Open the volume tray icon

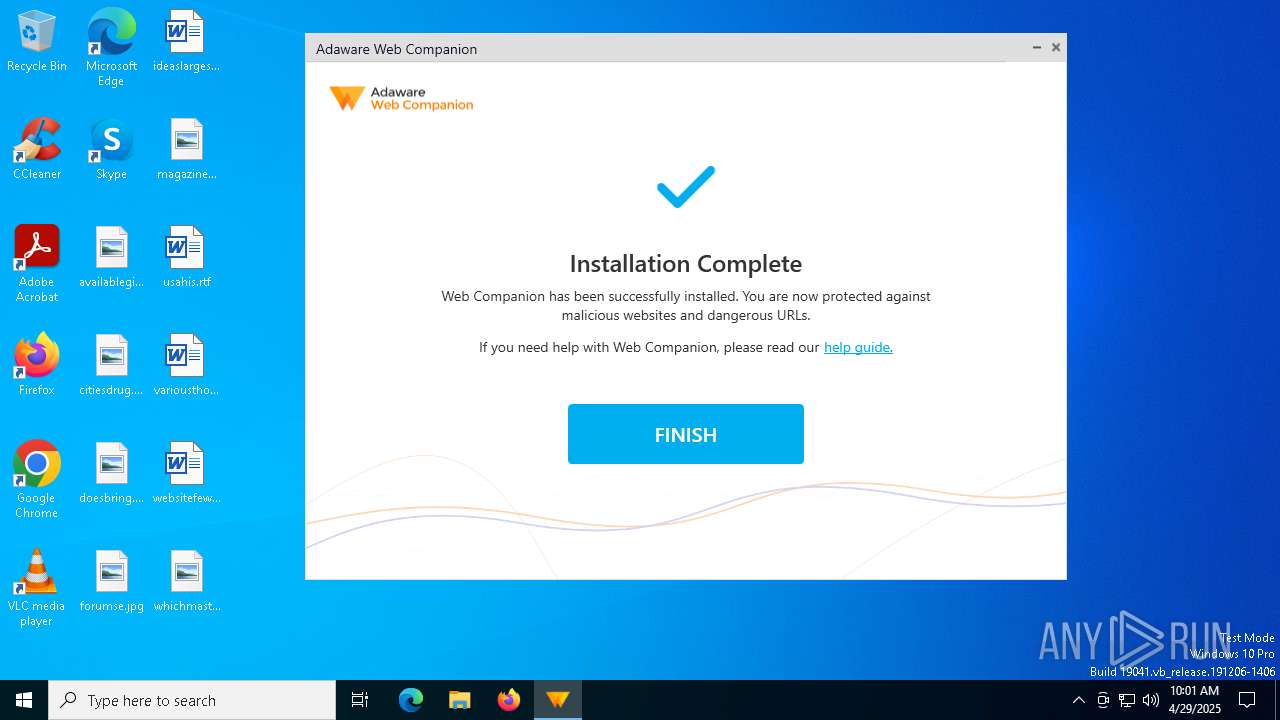1151,700
